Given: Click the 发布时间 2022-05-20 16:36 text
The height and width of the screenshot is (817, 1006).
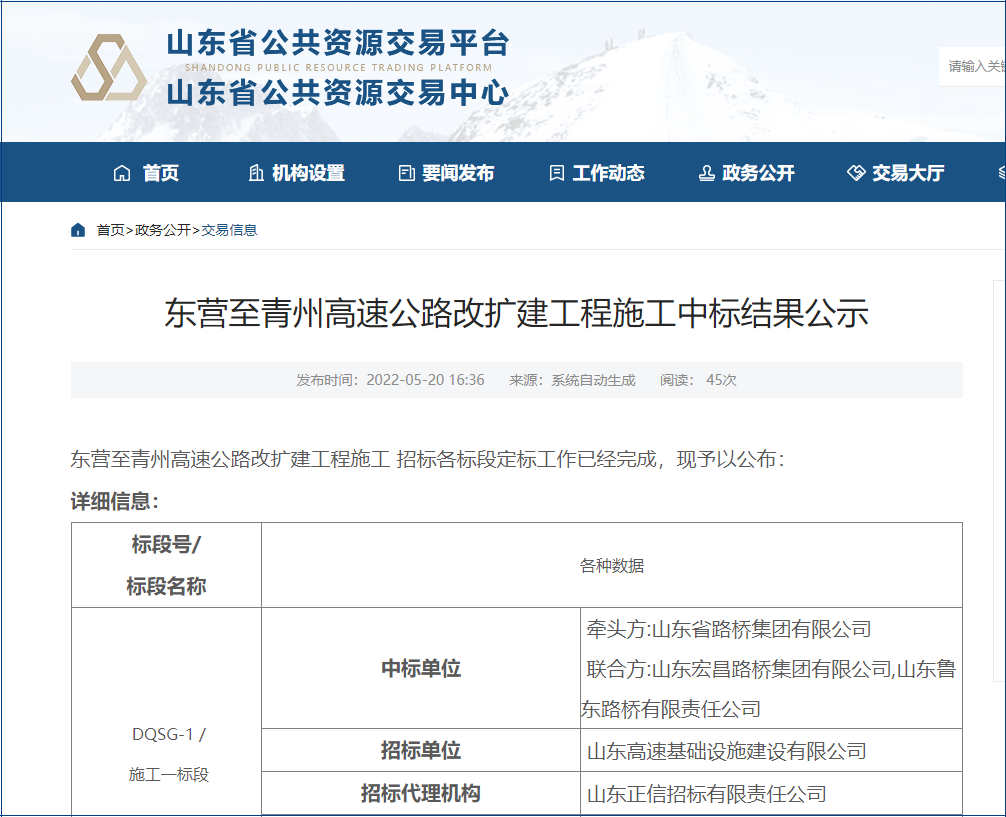Looking at the screenshot, I should [x=390, y=380].
